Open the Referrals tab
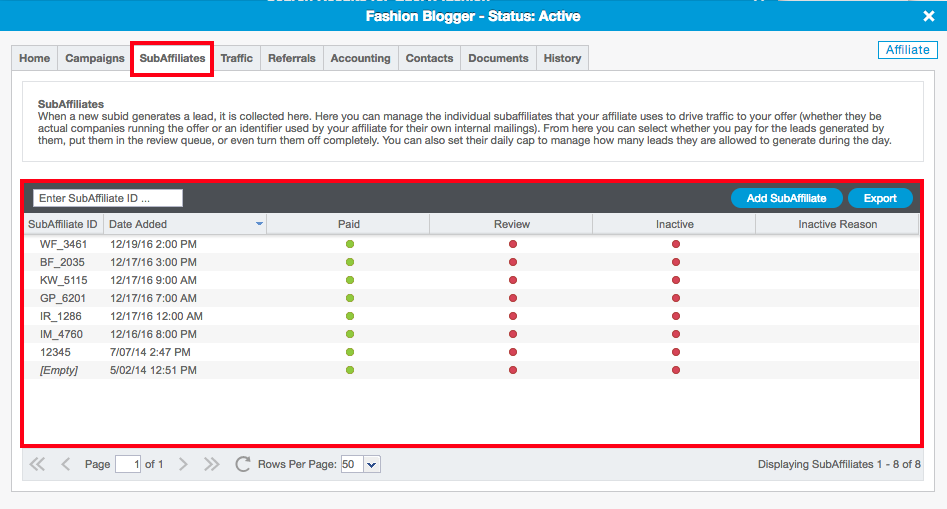Screen dimensions: 947x509 click(292, 58)
